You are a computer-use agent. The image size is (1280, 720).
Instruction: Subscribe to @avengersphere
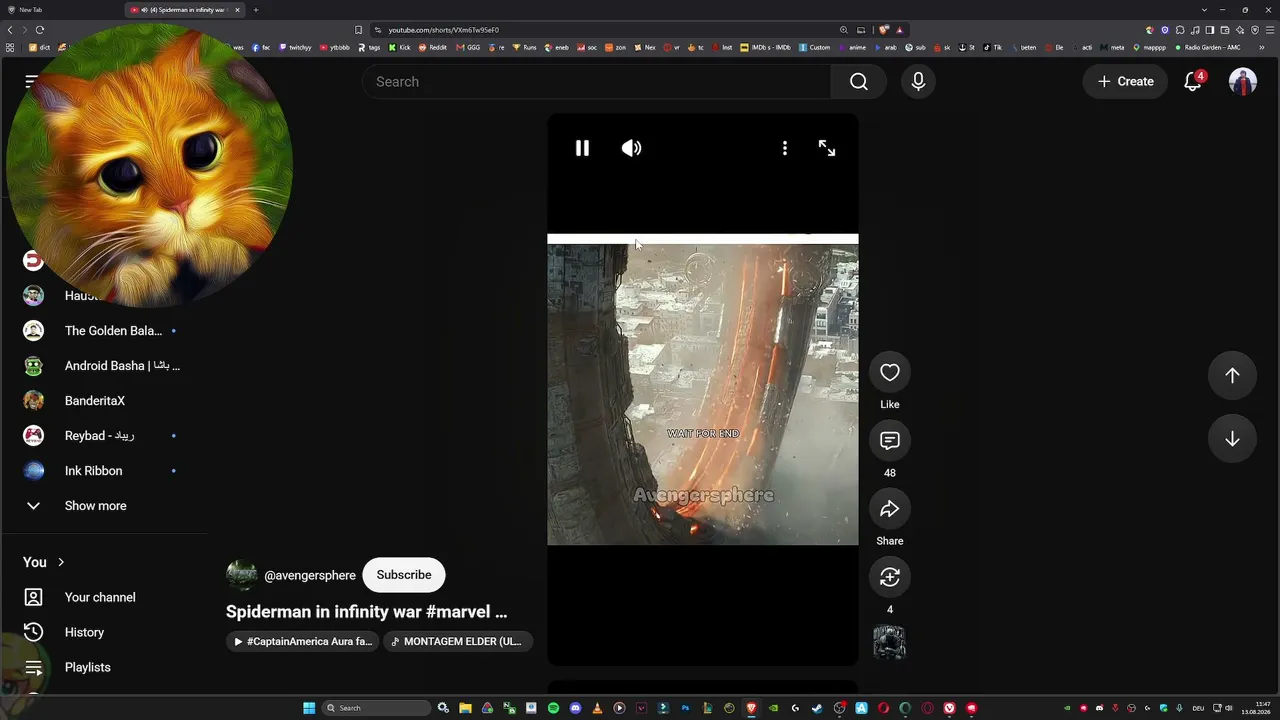pos(404,575)
